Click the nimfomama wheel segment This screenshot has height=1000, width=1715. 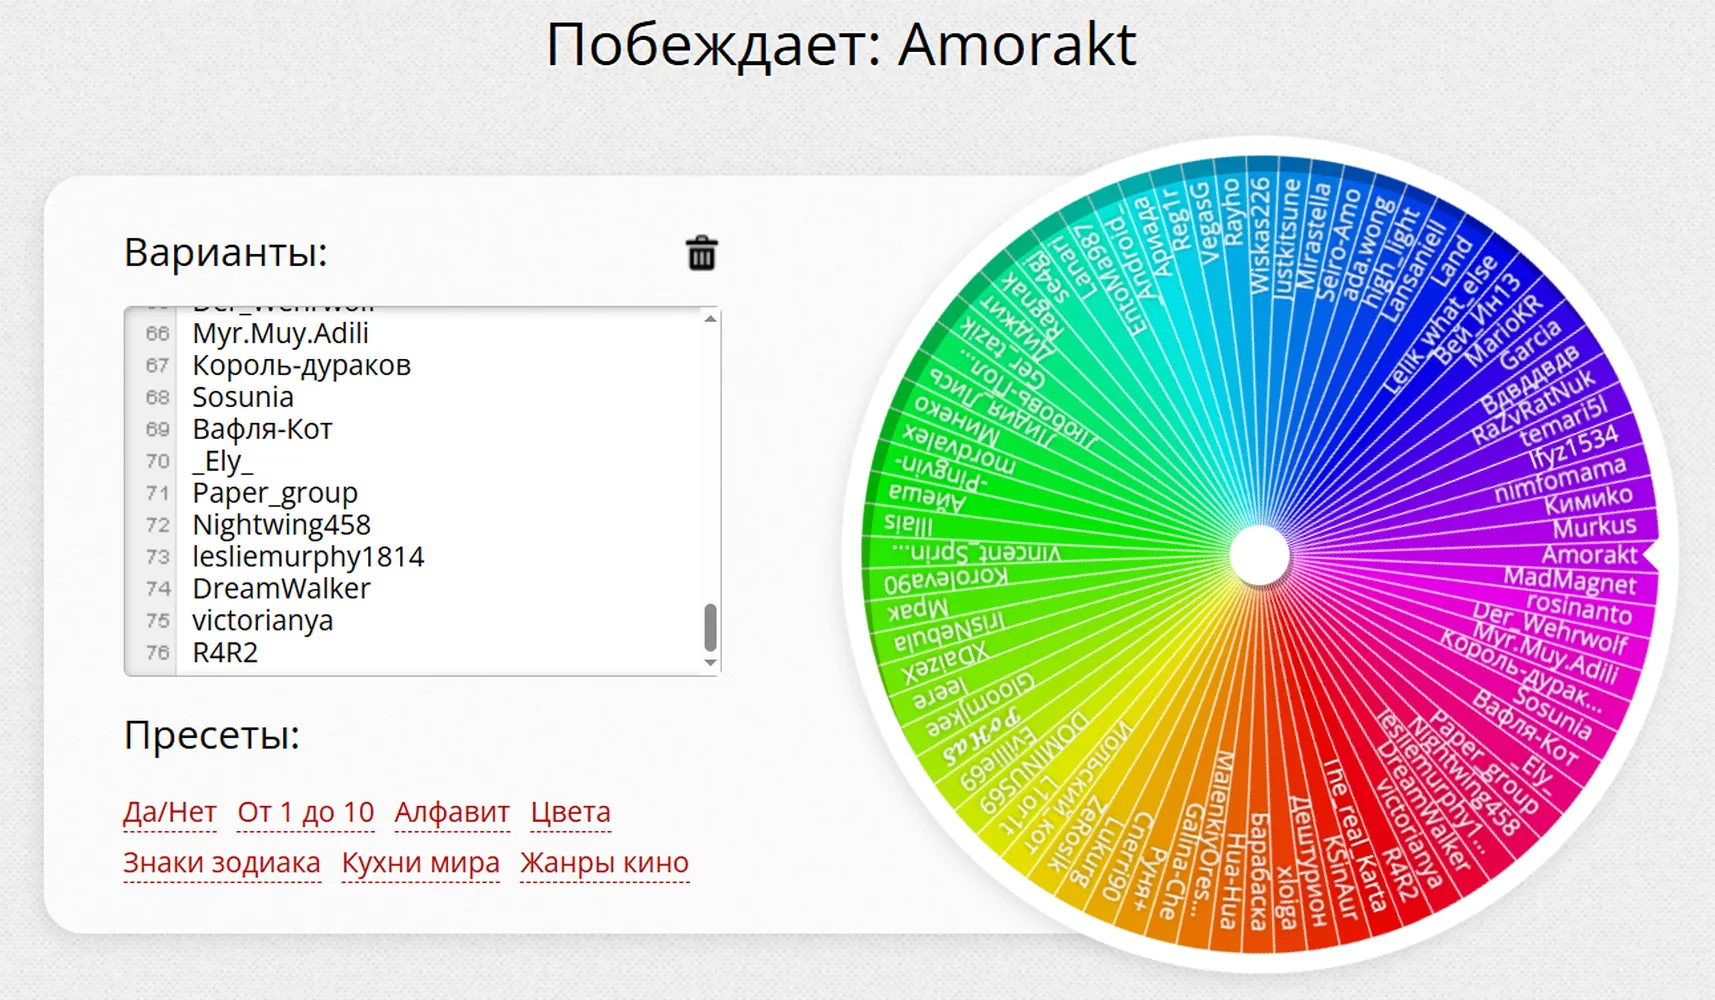[x=1560, y=478]
